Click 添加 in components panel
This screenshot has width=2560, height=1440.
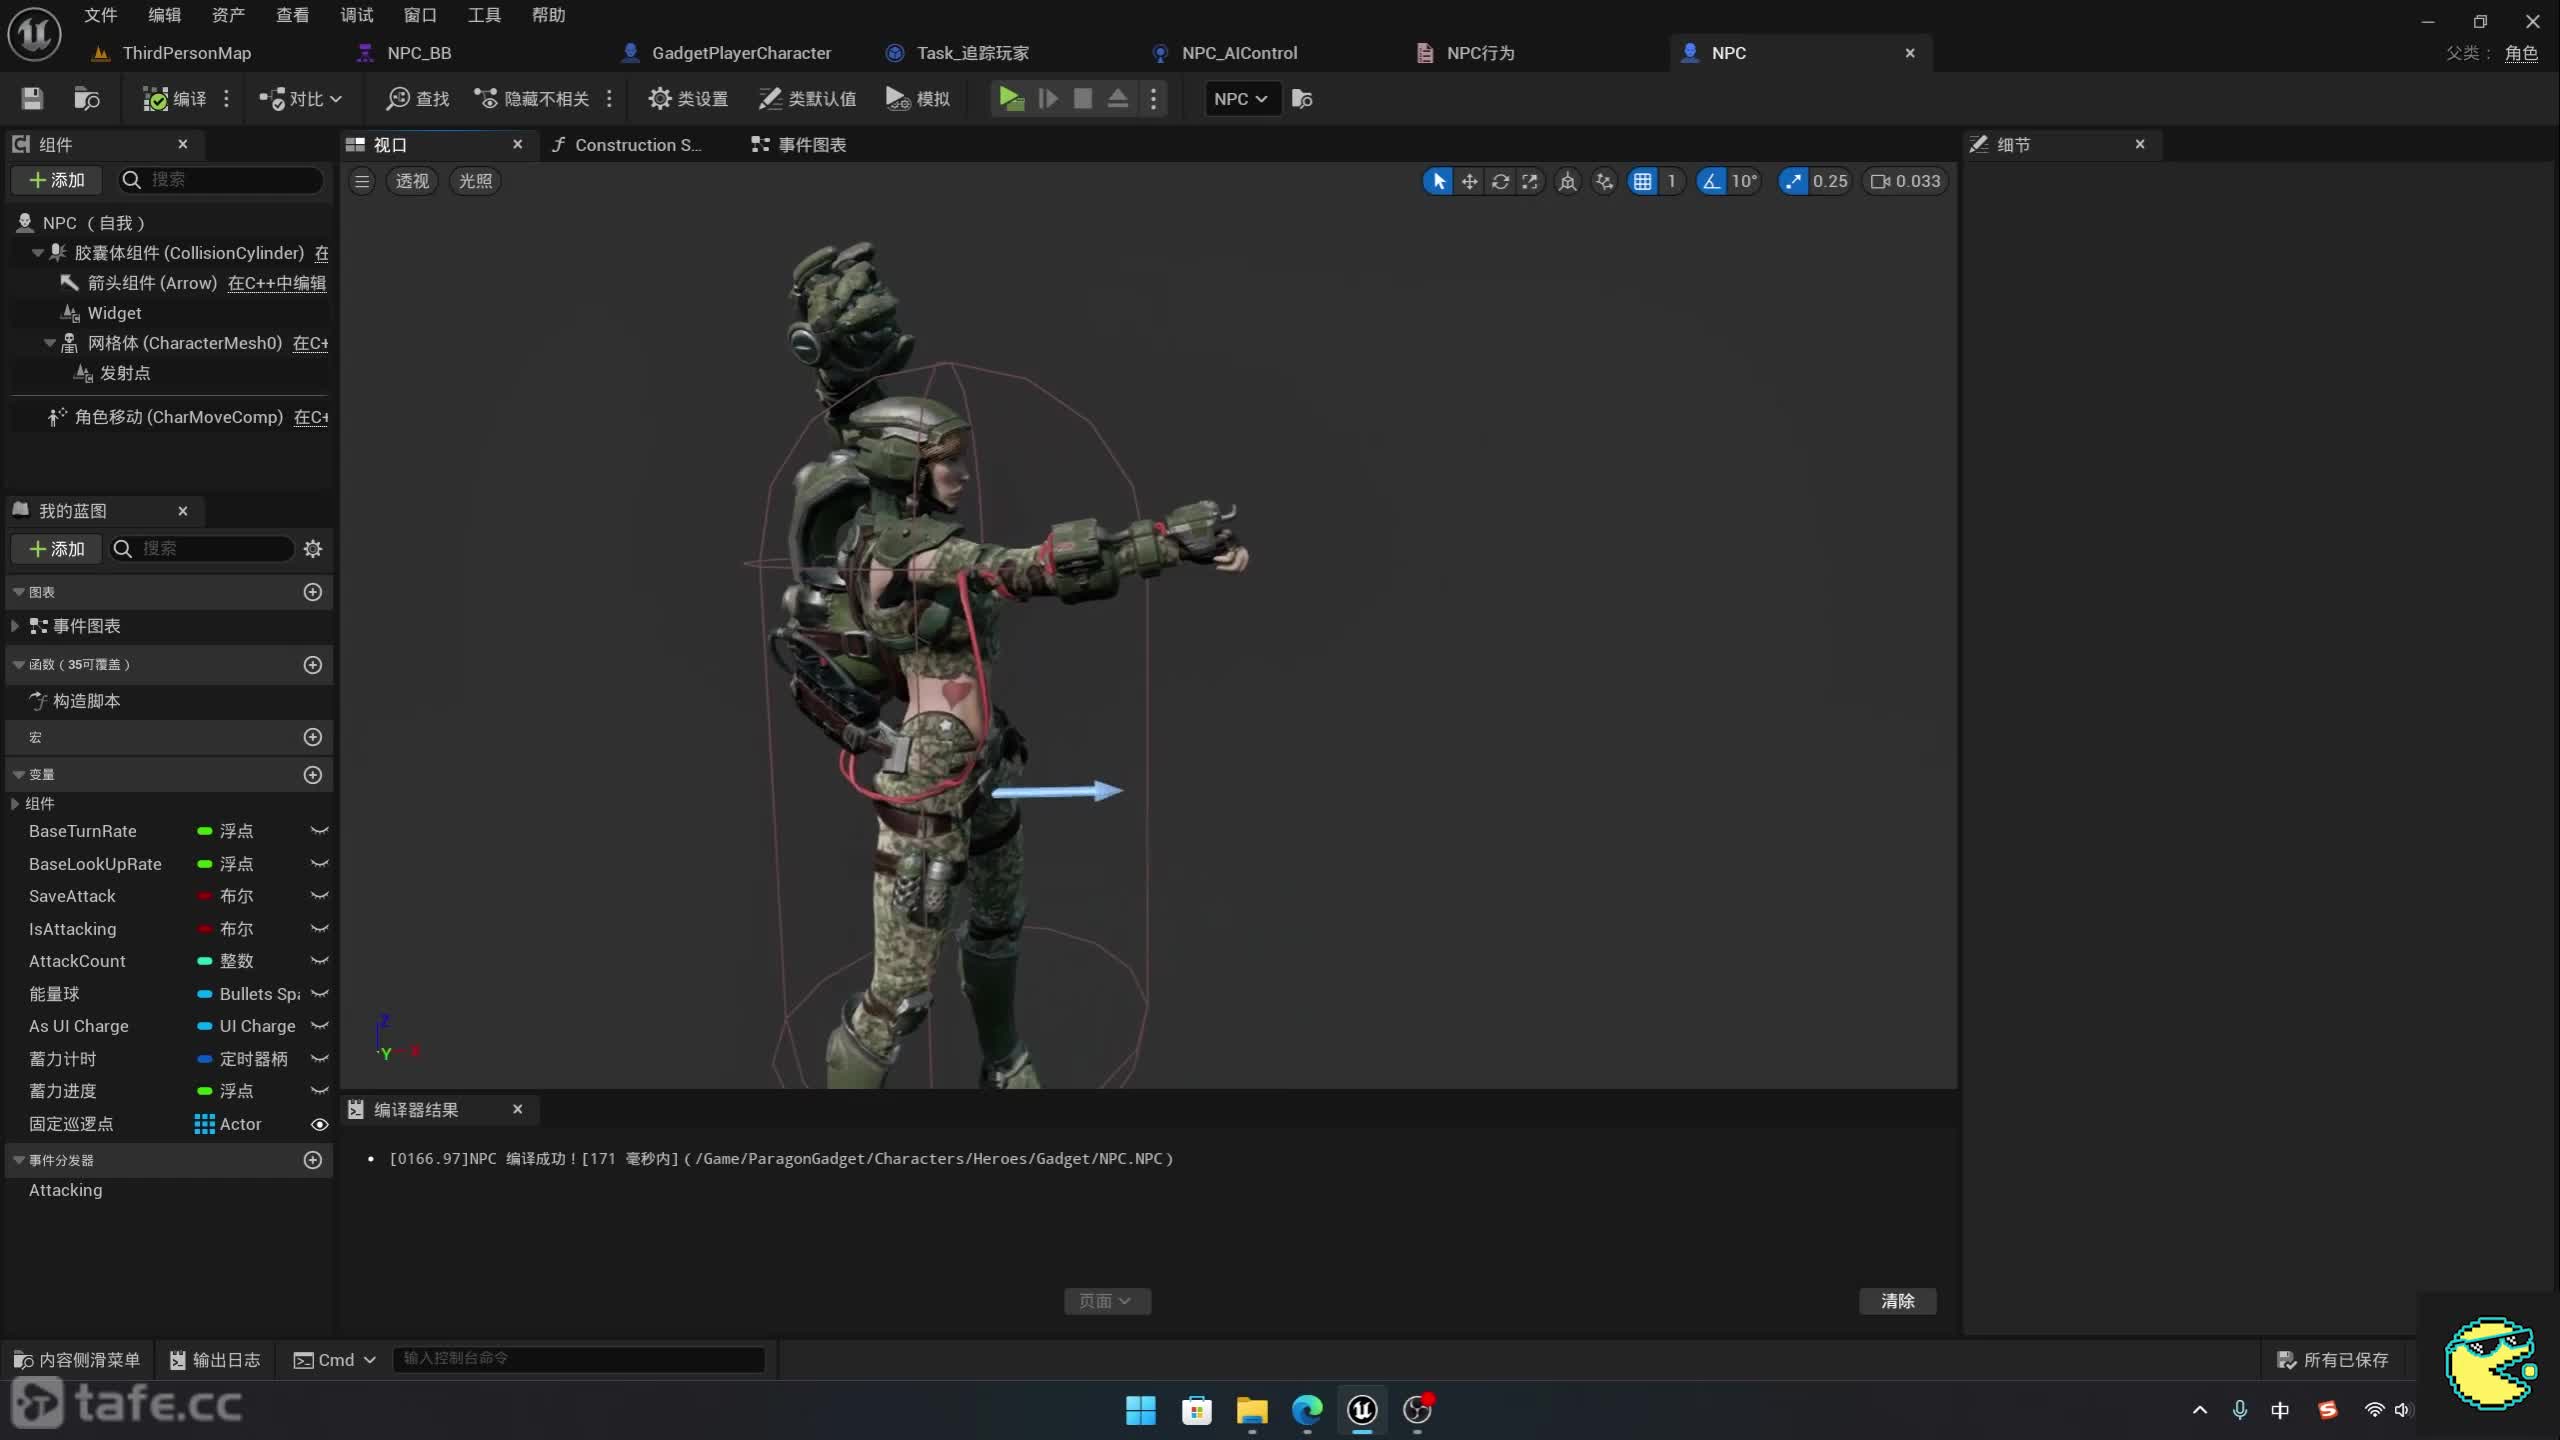tap(56, 180)
